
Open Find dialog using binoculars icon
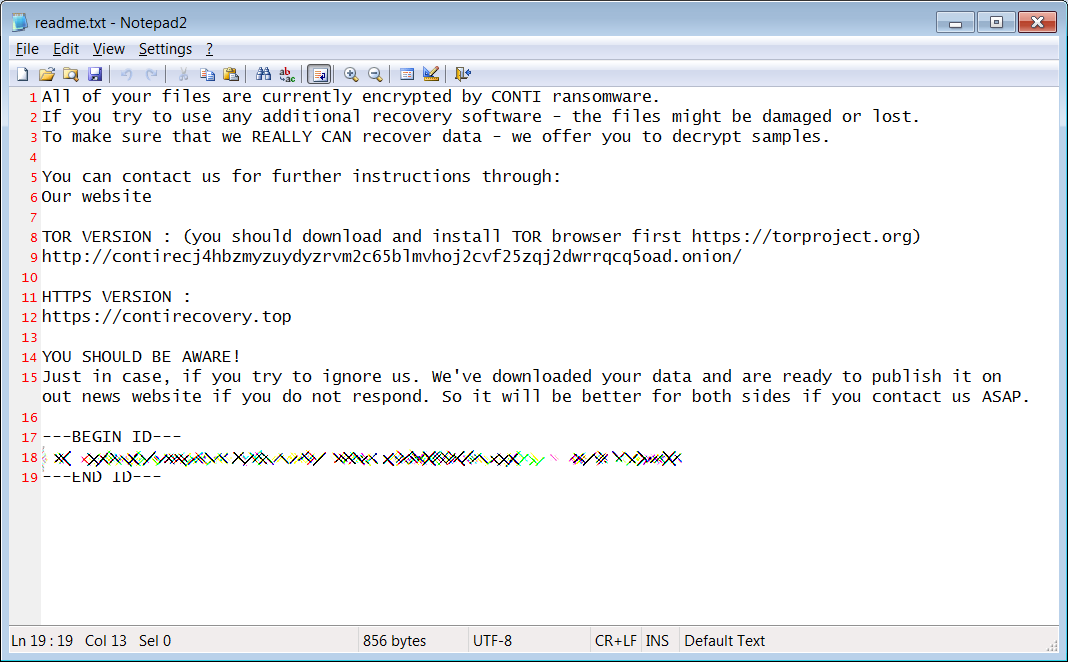262,74
